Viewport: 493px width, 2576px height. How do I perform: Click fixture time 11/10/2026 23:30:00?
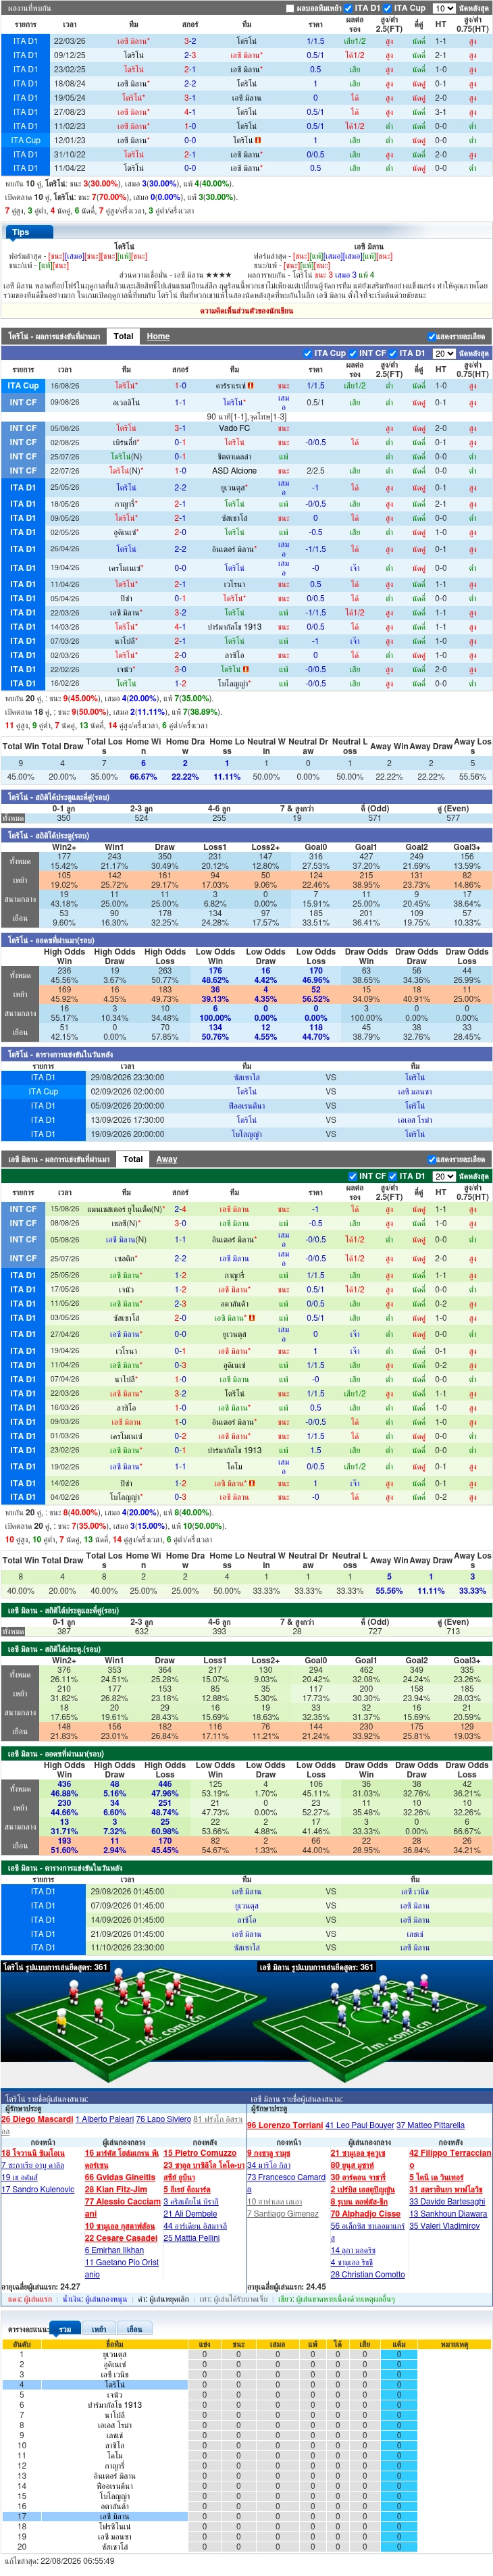pyautogui.click(x=127, y=1947)
